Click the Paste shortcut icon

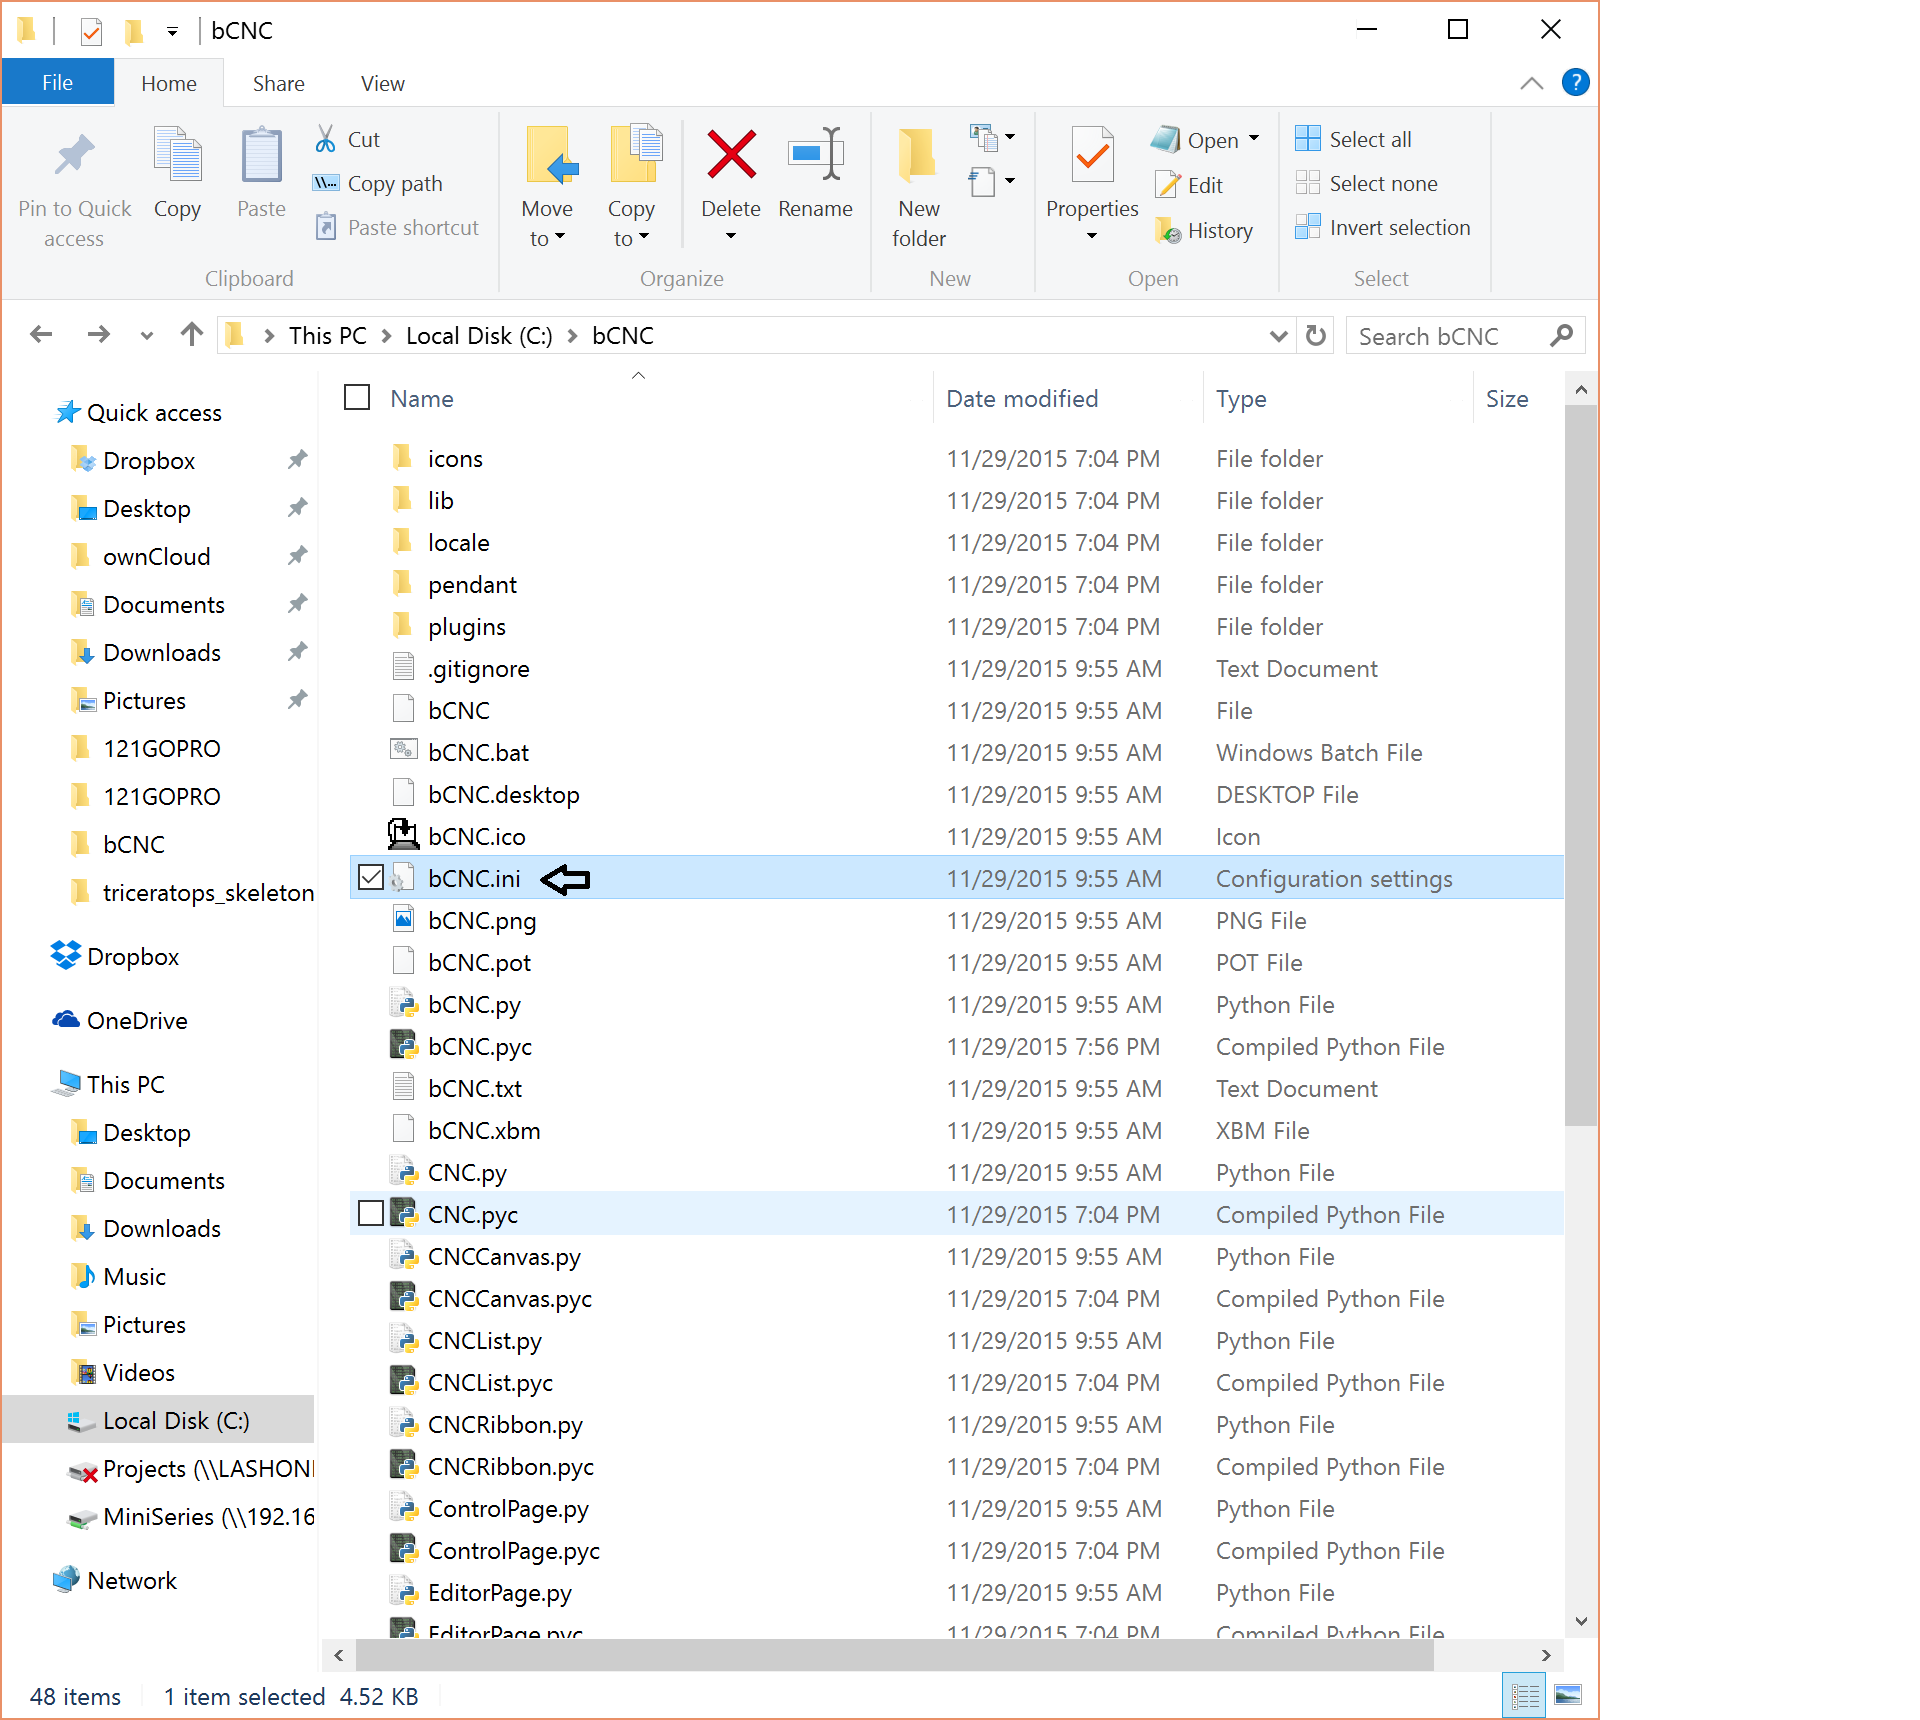(x=325, y=227)
